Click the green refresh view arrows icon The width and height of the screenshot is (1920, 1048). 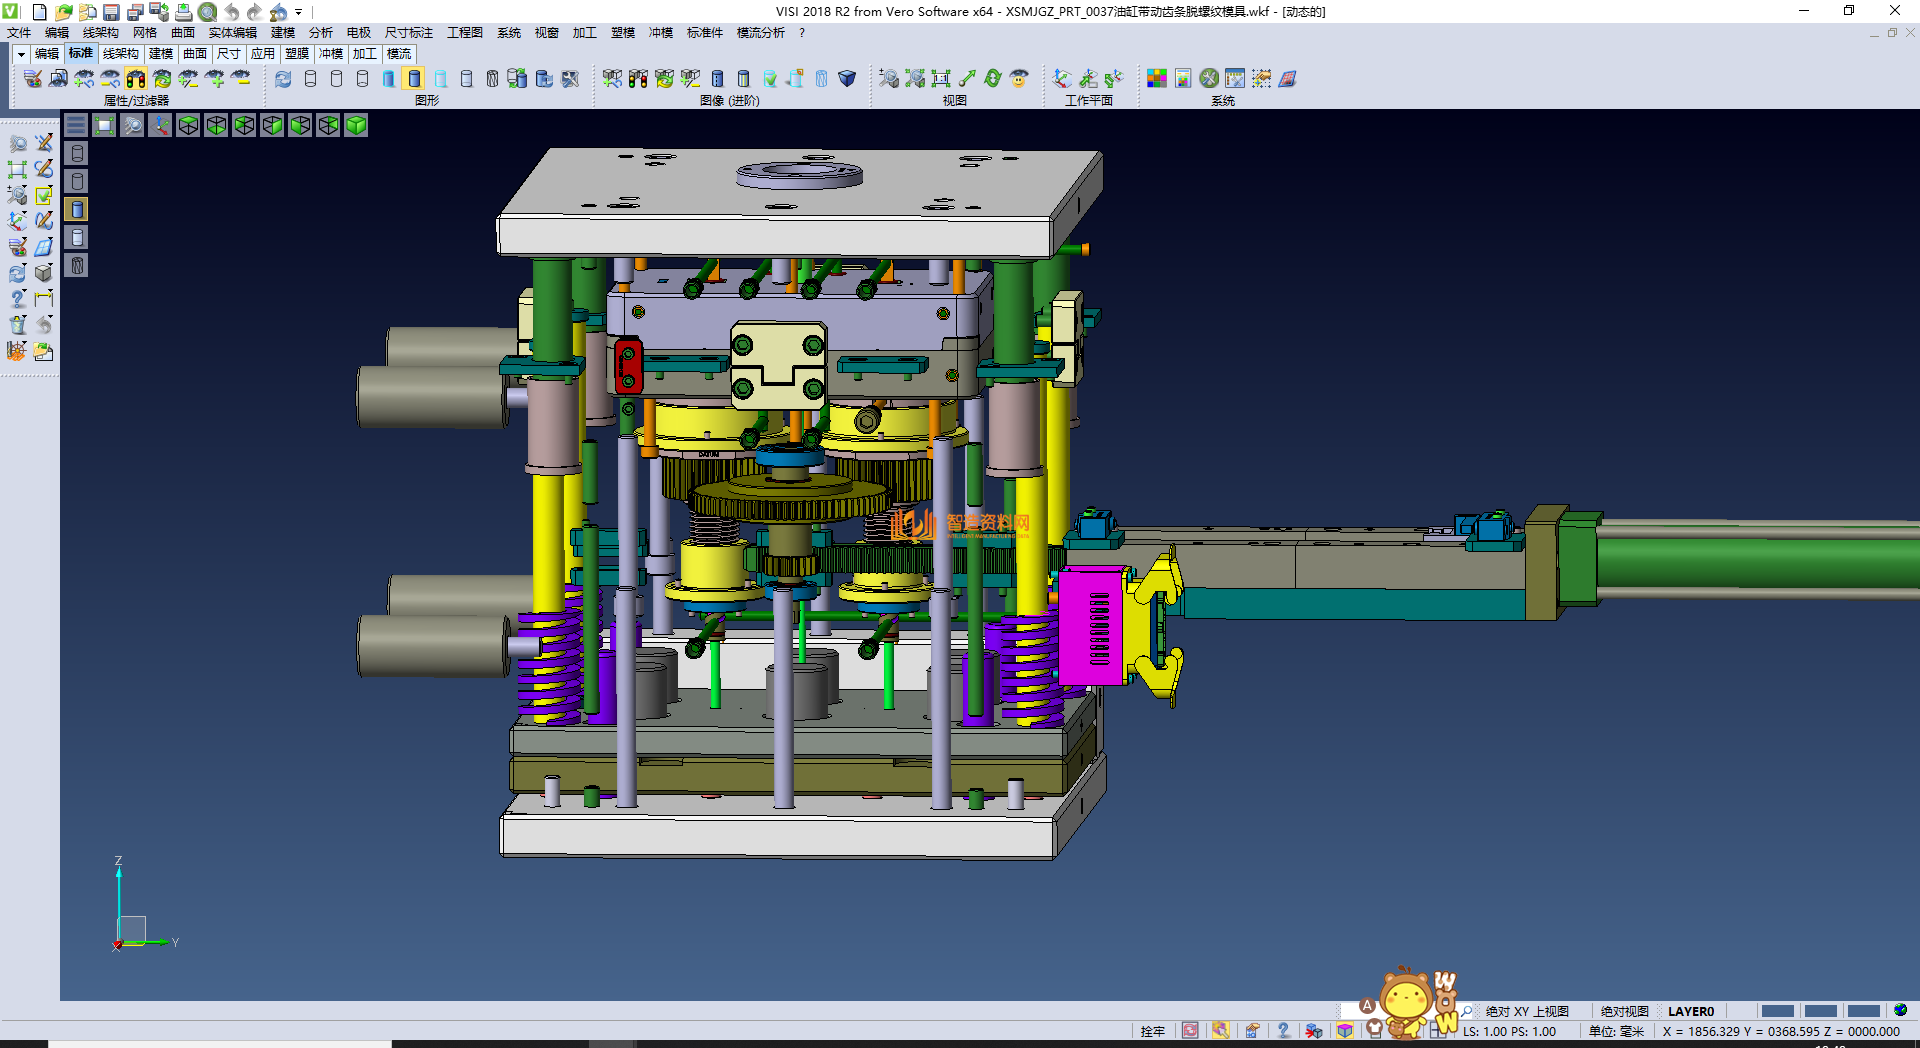click(992, 79)
